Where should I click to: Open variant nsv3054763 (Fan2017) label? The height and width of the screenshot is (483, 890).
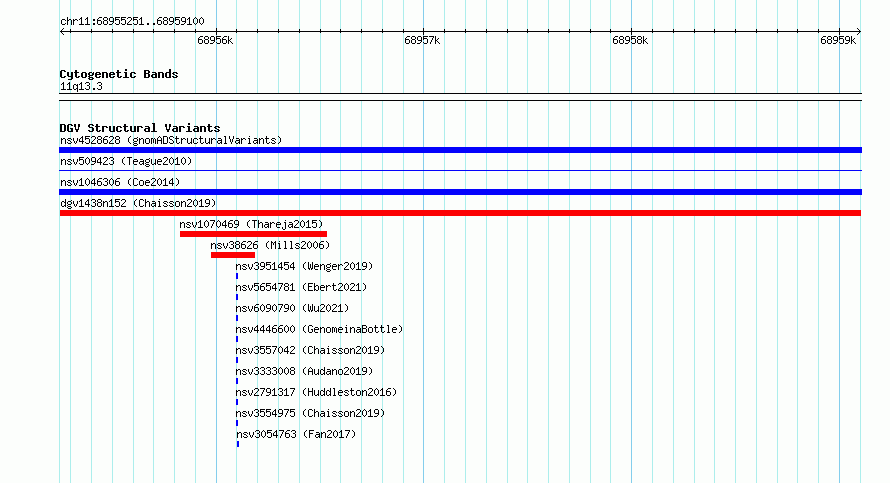pos(296,434)
